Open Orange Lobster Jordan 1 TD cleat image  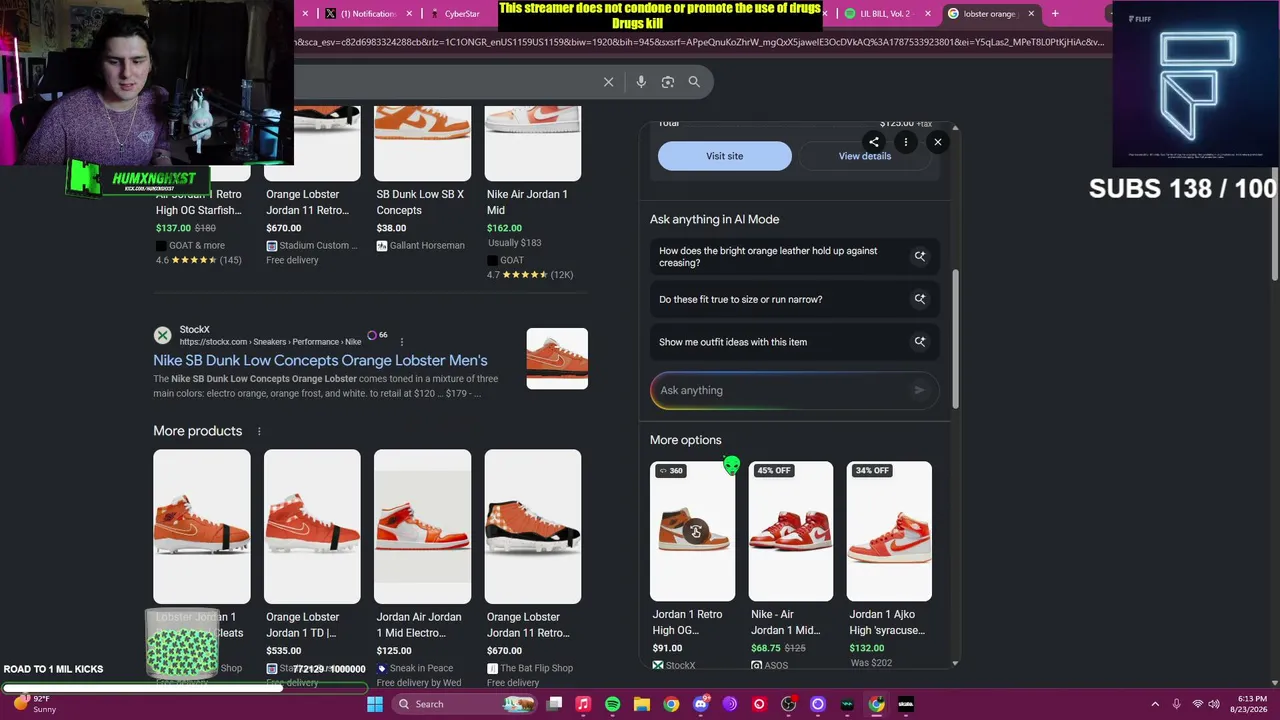pos(312,526)
